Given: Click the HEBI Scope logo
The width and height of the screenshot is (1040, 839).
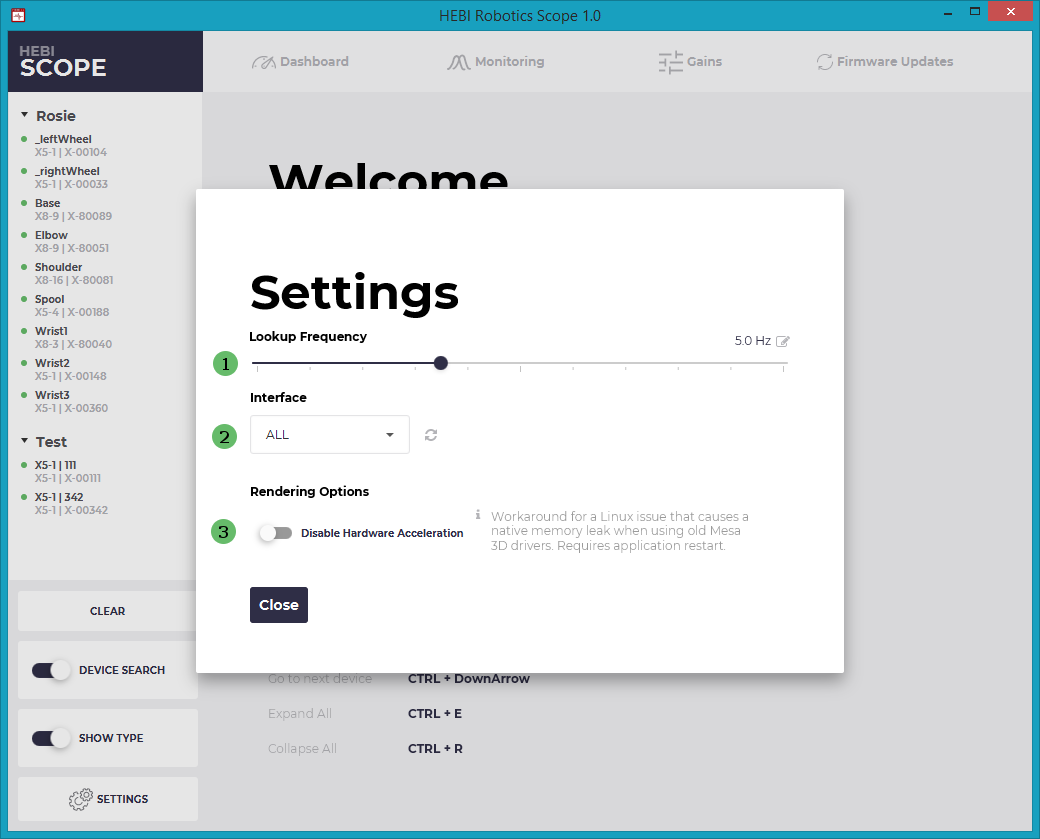Looking at the screenshot, I should pos(63,61).
